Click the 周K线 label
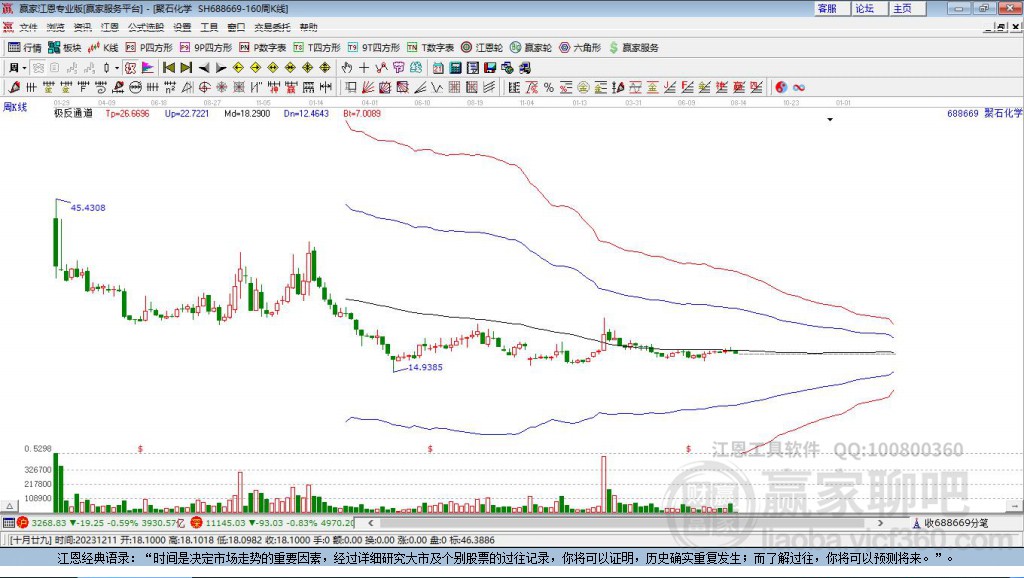Viewport: 1024px width, 578px height. pyautogui.click(x=15, y=107)
